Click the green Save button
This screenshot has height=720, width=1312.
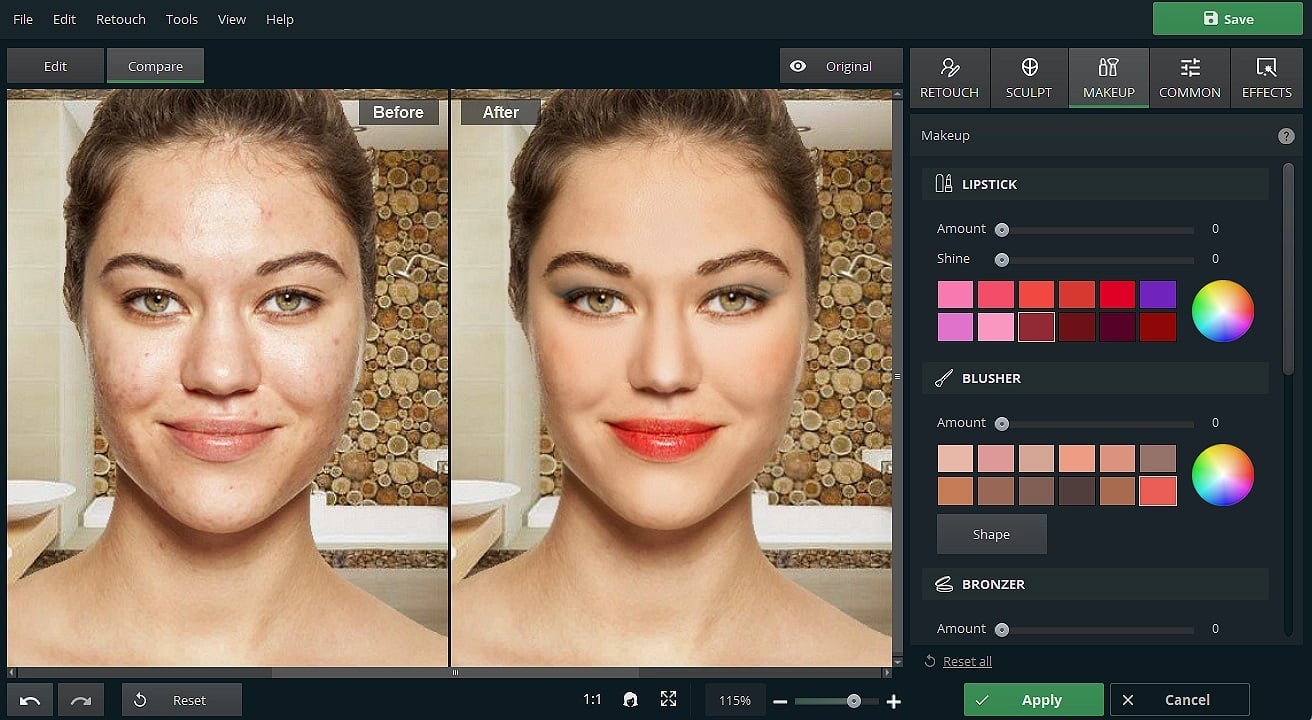1228,19
